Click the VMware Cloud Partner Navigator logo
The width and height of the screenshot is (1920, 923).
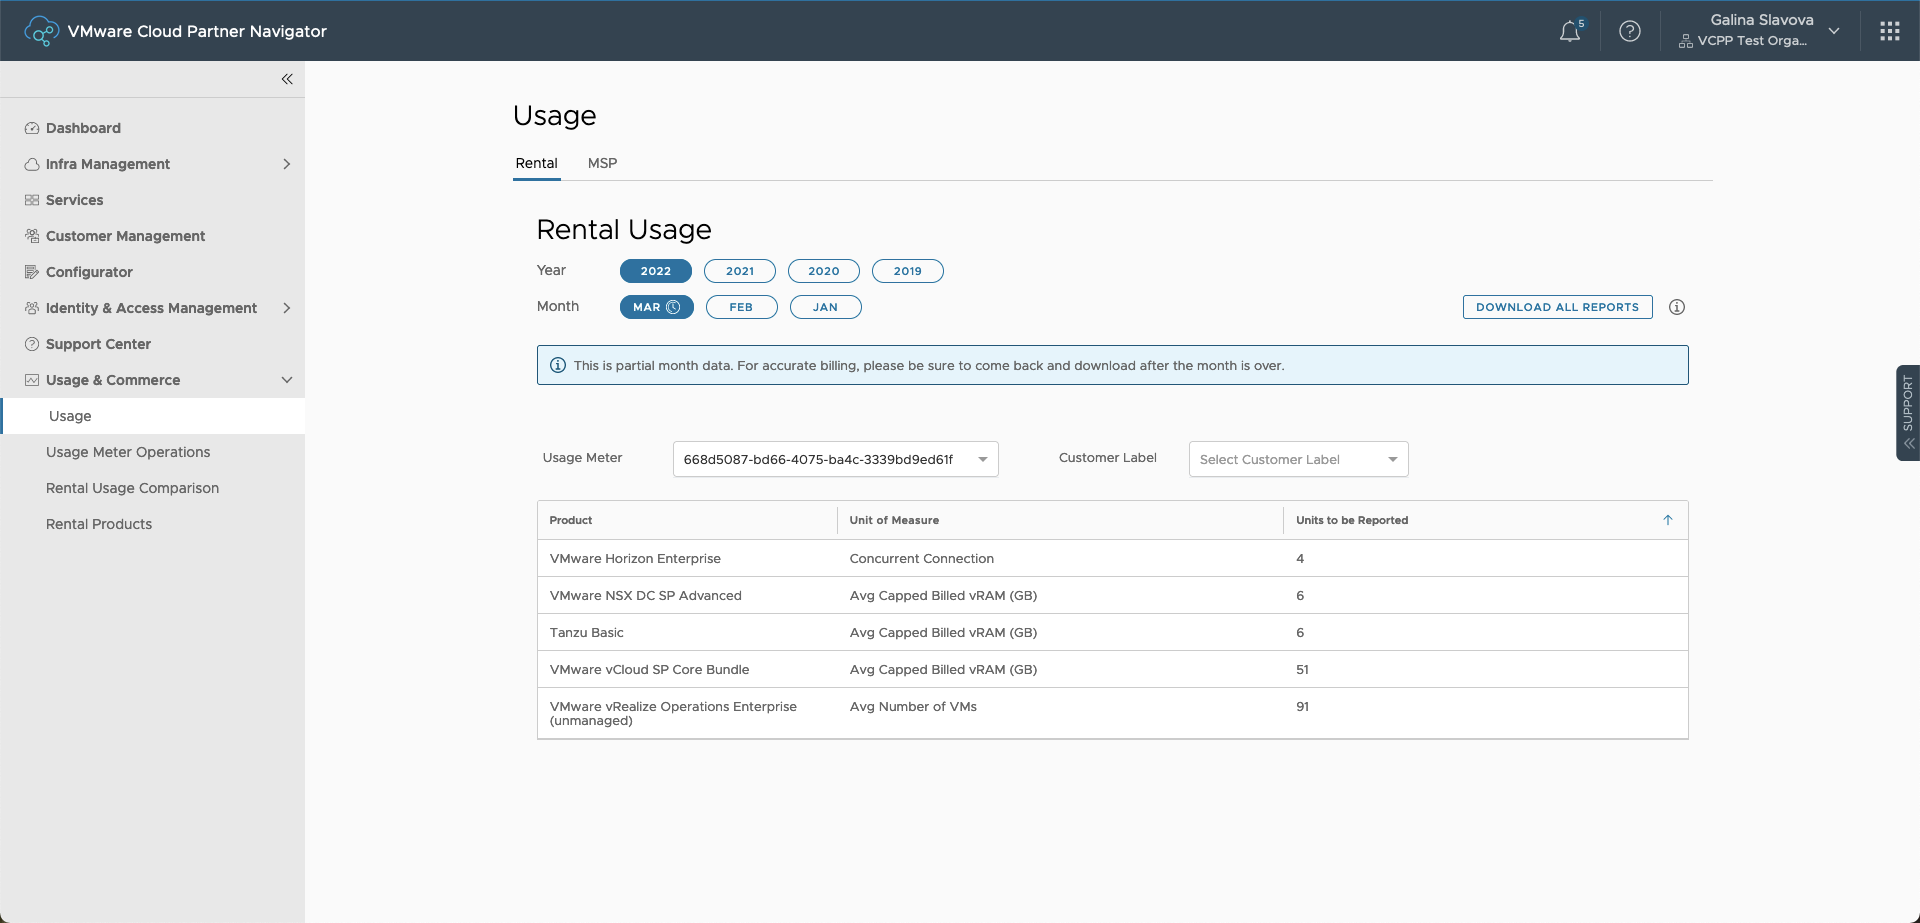41,31
